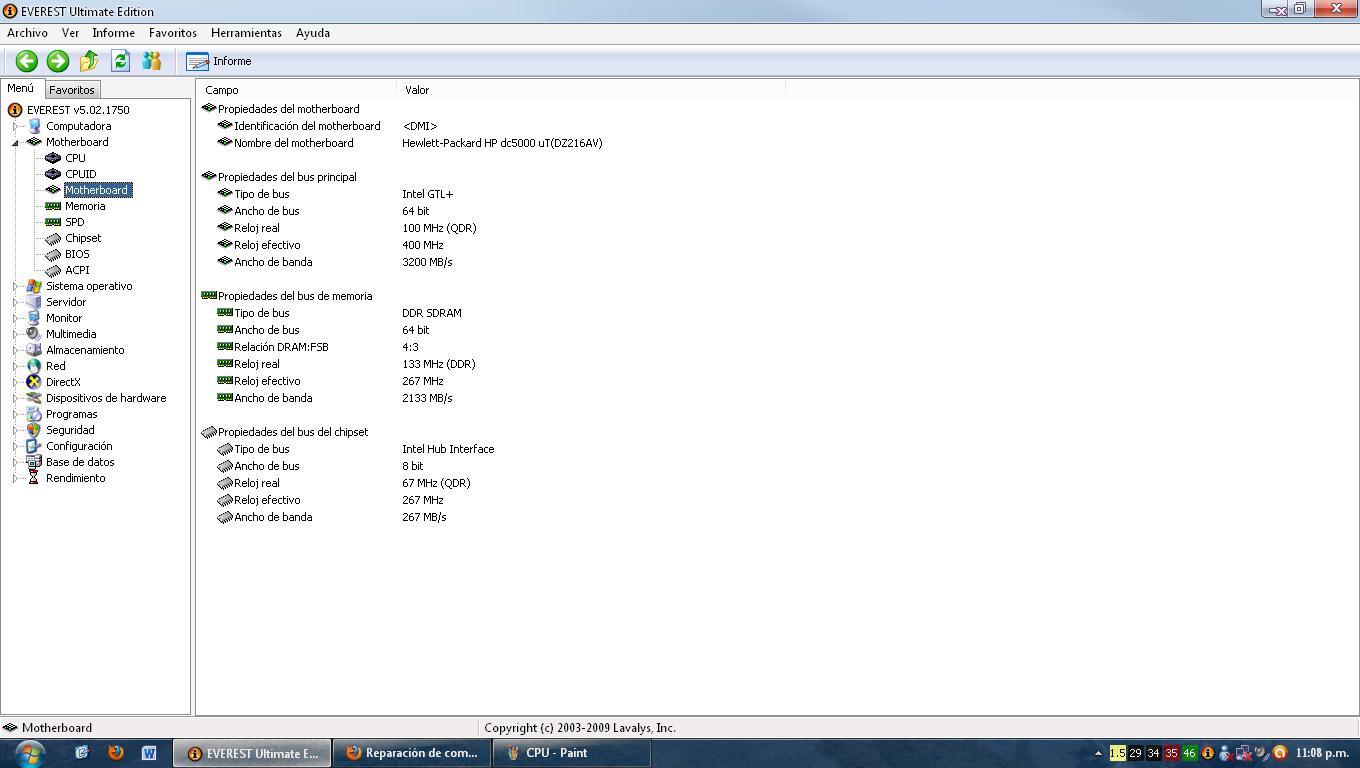Select the CPUID chip icon in tree

53,174
